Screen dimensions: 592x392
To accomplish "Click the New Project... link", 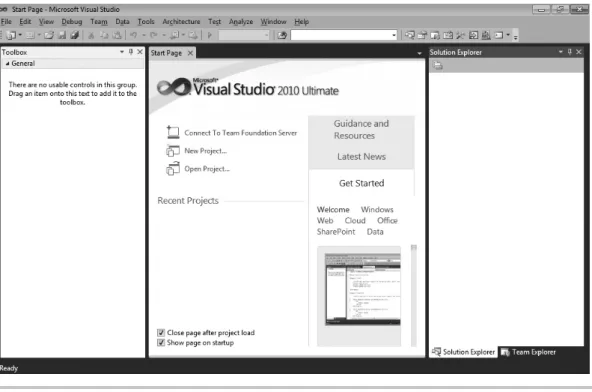I will tap(205, 151).
